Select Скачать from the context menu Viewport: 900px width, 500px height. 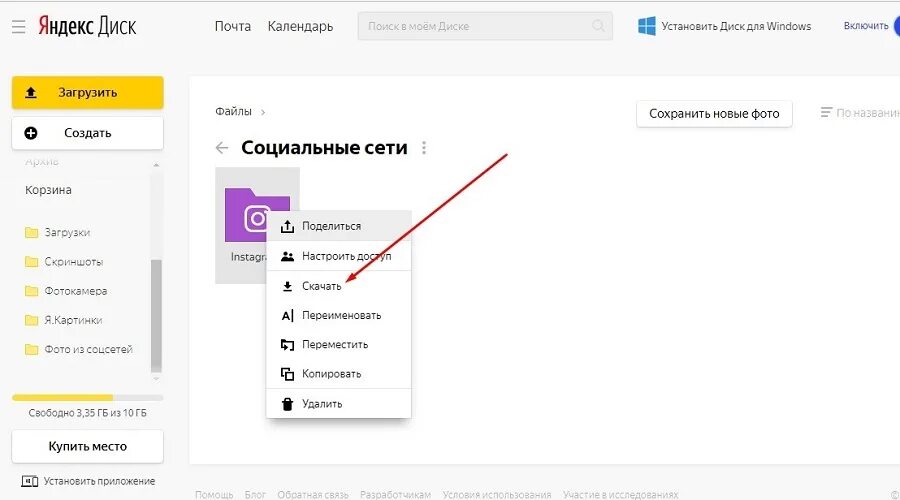coord(339,286)
